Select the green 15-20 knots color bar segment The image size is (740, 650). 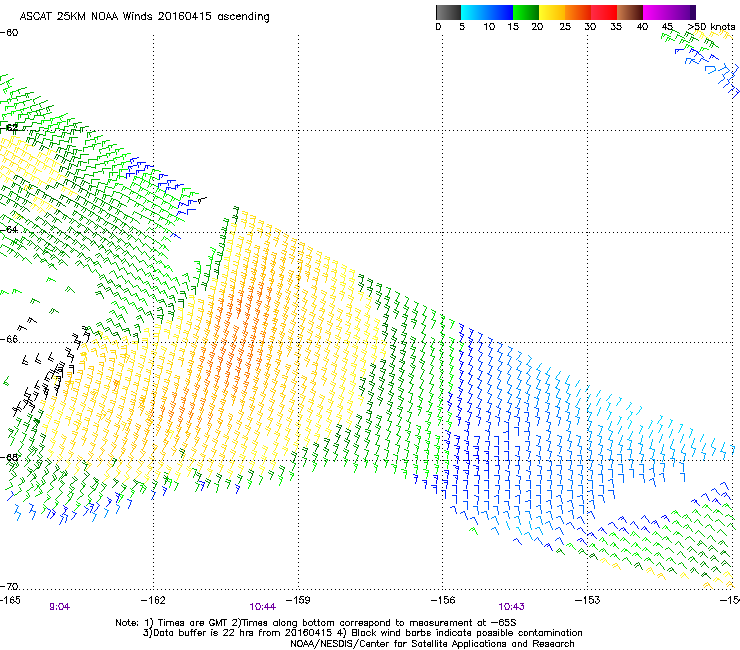click(x=526, y=12)
